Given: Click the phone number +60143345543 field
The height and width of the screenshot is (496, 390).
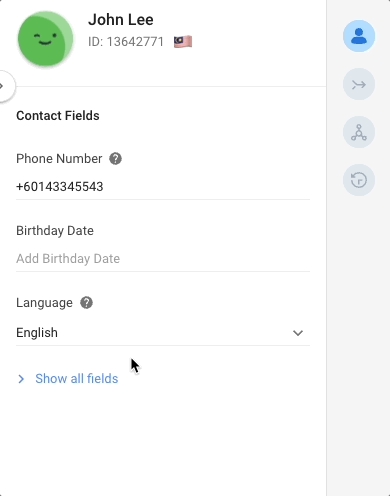Looking at the screenshot, I should [163, 187].
